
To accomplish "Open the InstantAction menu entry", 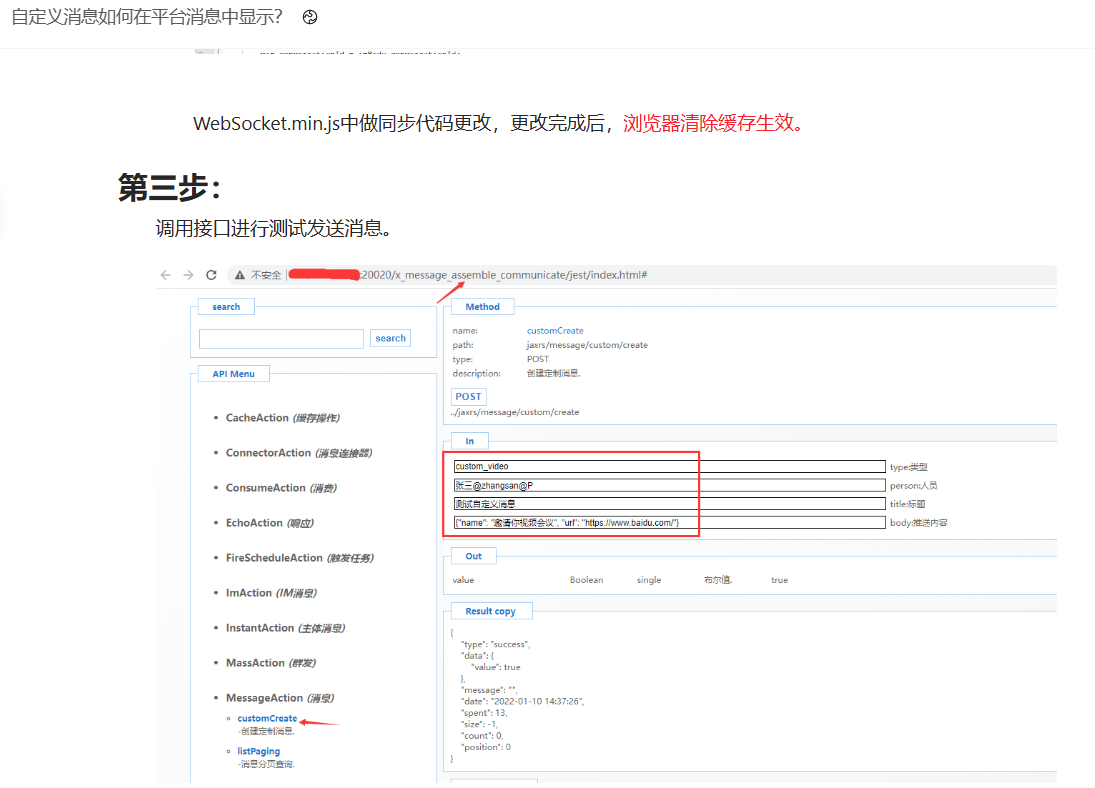I will (x=285, y=627).
